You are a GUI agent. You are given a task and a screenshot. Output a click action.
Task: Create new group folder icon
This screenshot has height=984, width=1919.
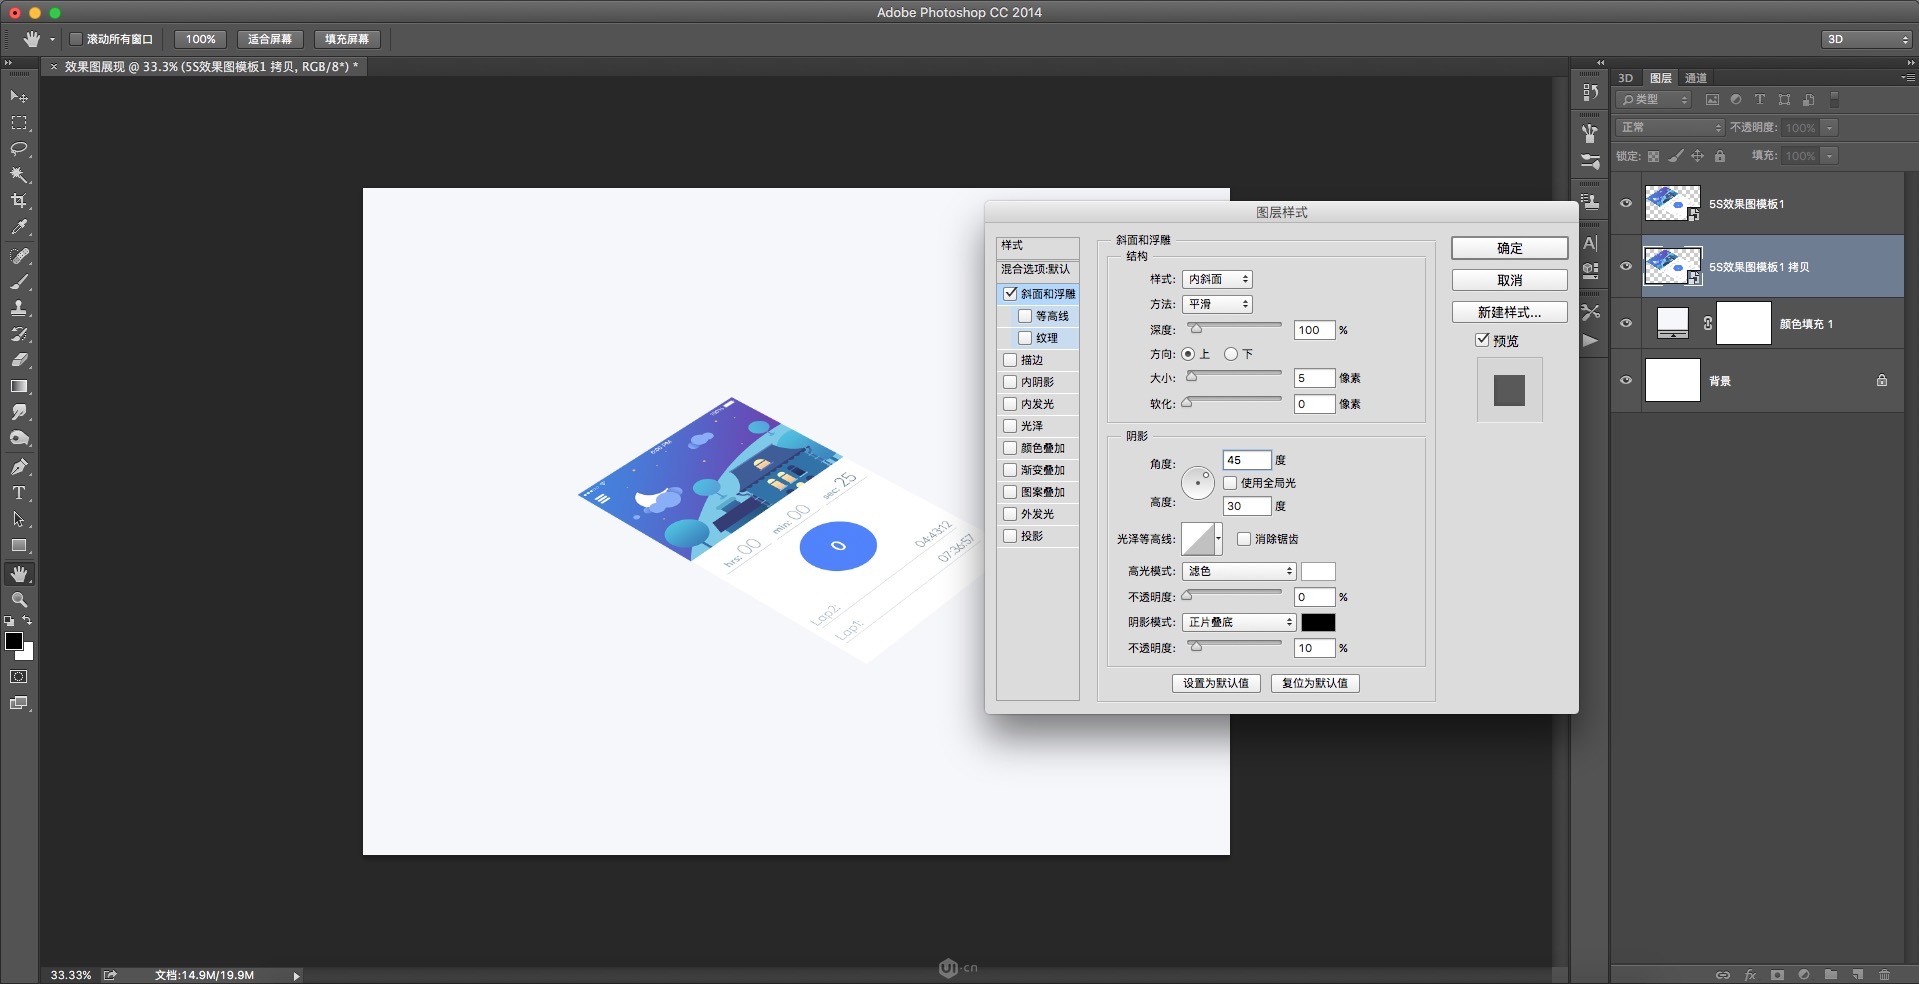point(1830,975)
